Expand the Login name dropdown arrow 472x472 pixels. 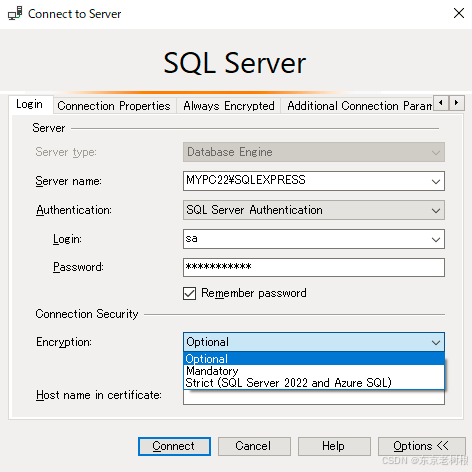436,239
